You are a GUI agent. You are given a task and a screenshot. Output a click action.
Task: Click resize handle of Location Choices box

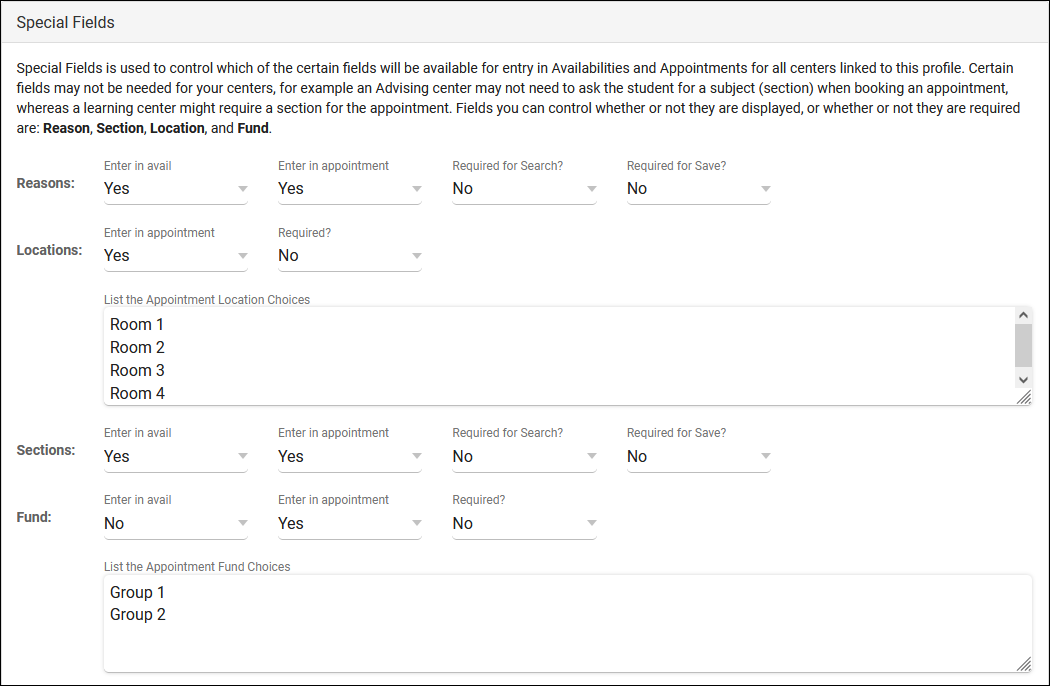tap(1024, 398)
